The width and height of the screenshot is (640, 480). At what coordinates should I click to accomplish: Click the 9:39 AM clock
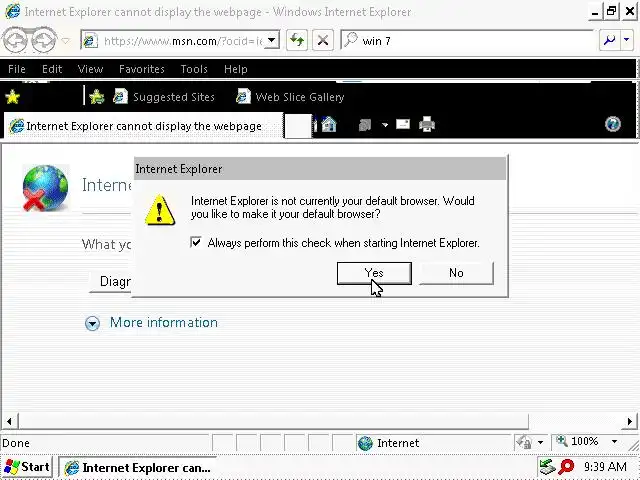coord(605,467)
